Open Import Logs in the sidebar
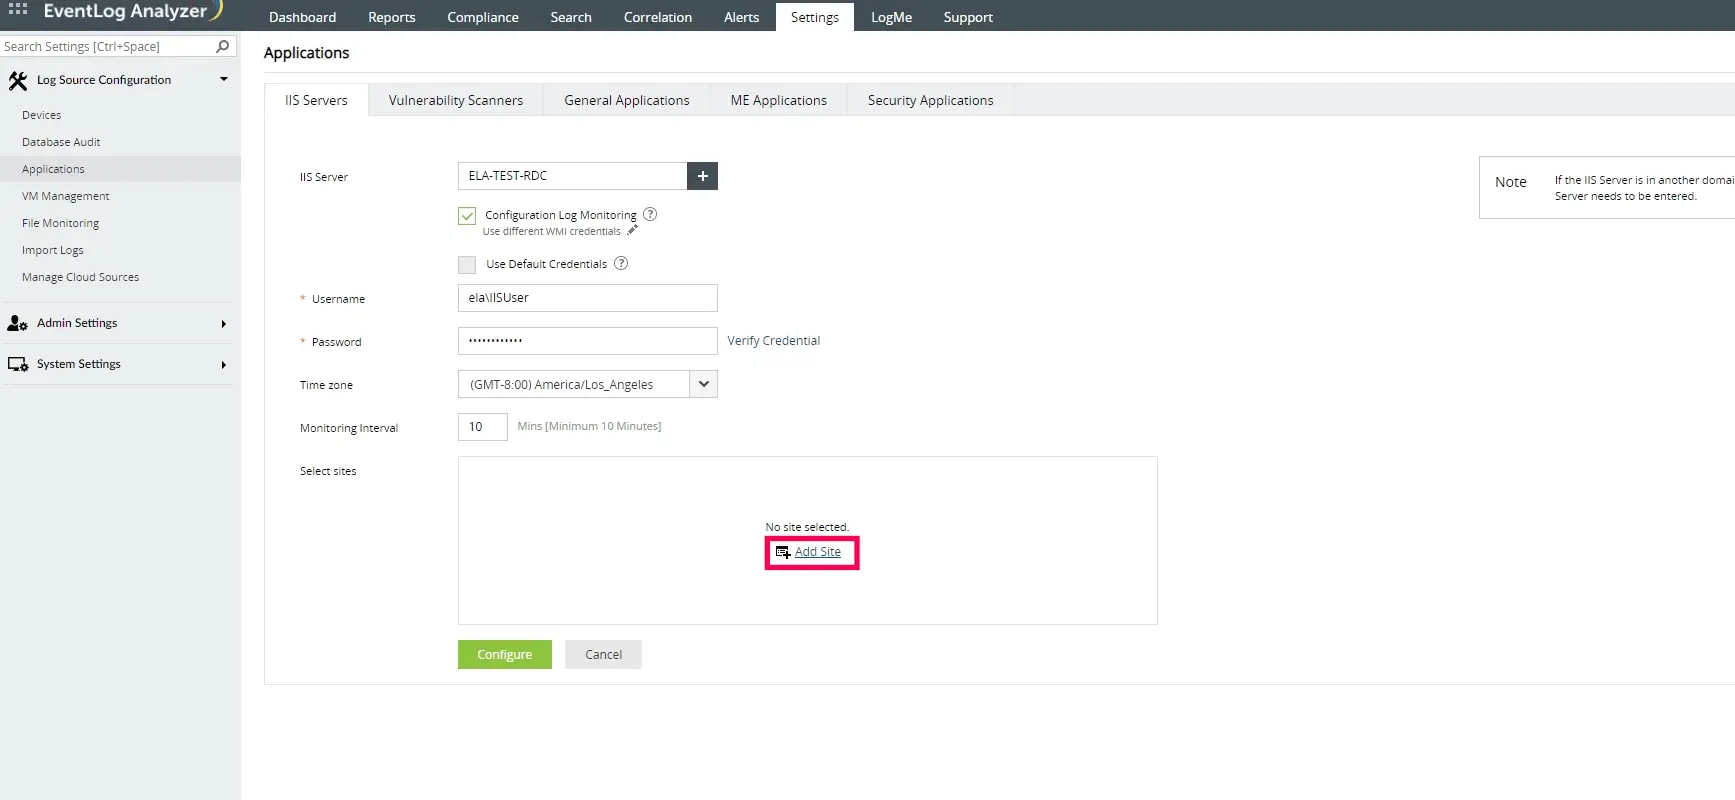 pyautogui.click(x=53, y=250)
